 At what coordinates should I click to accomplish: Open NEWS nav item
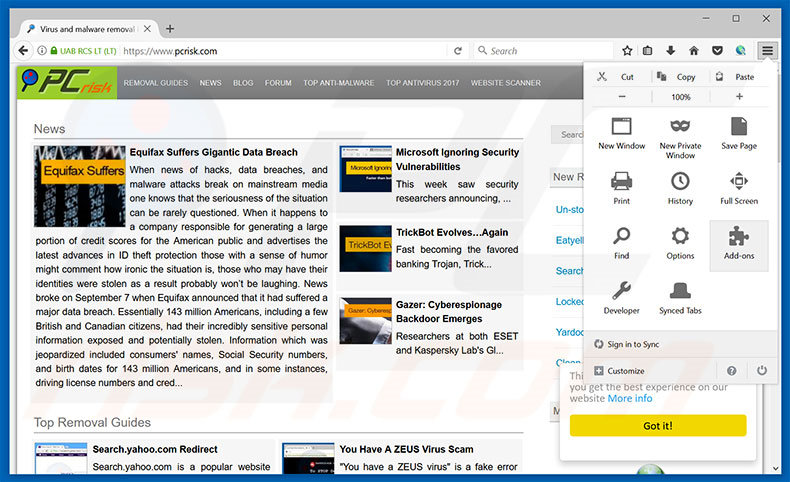click(x=210, y=83)
